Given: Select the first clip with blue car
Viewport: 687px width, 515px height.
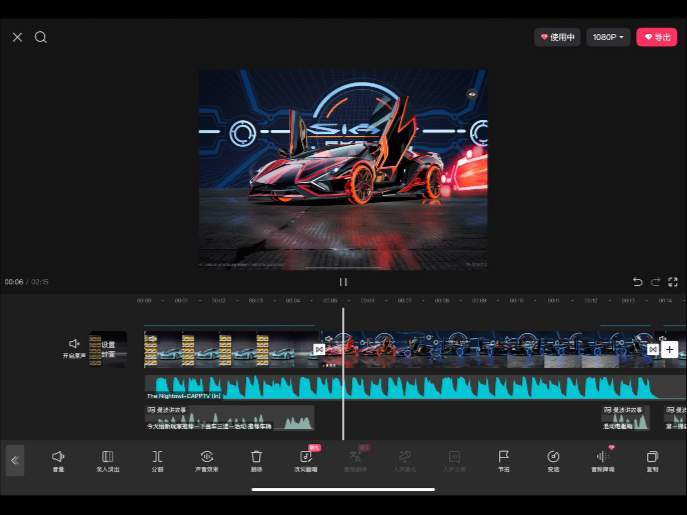Looking at the screenshot, I should coord(231,349).
